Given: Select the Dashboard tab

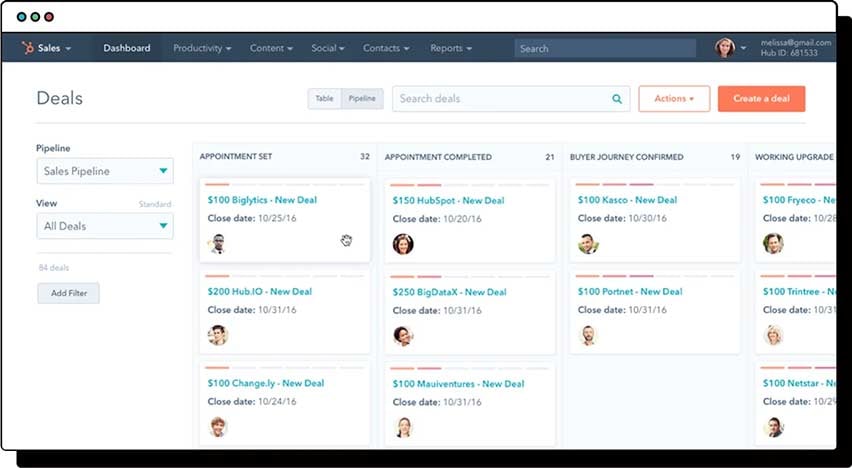Looking at the screenshot, I should click(127, 48).
